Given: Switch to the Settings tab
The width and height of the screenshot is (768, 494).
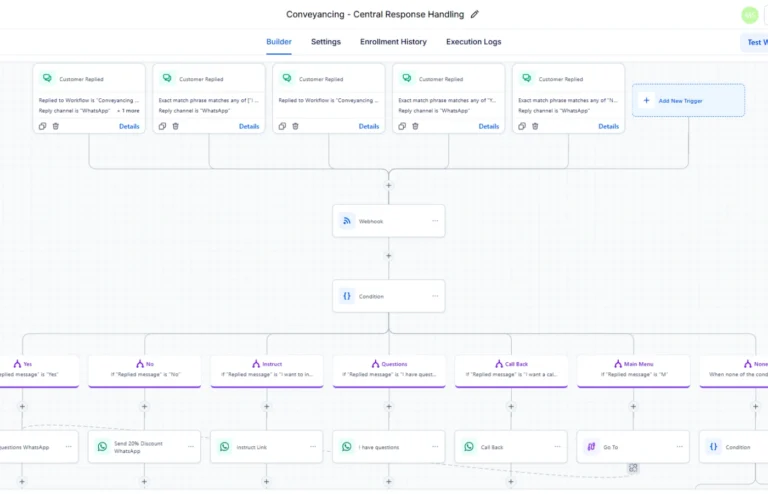Looking at the screenshot, I should (x=325, y=42).
